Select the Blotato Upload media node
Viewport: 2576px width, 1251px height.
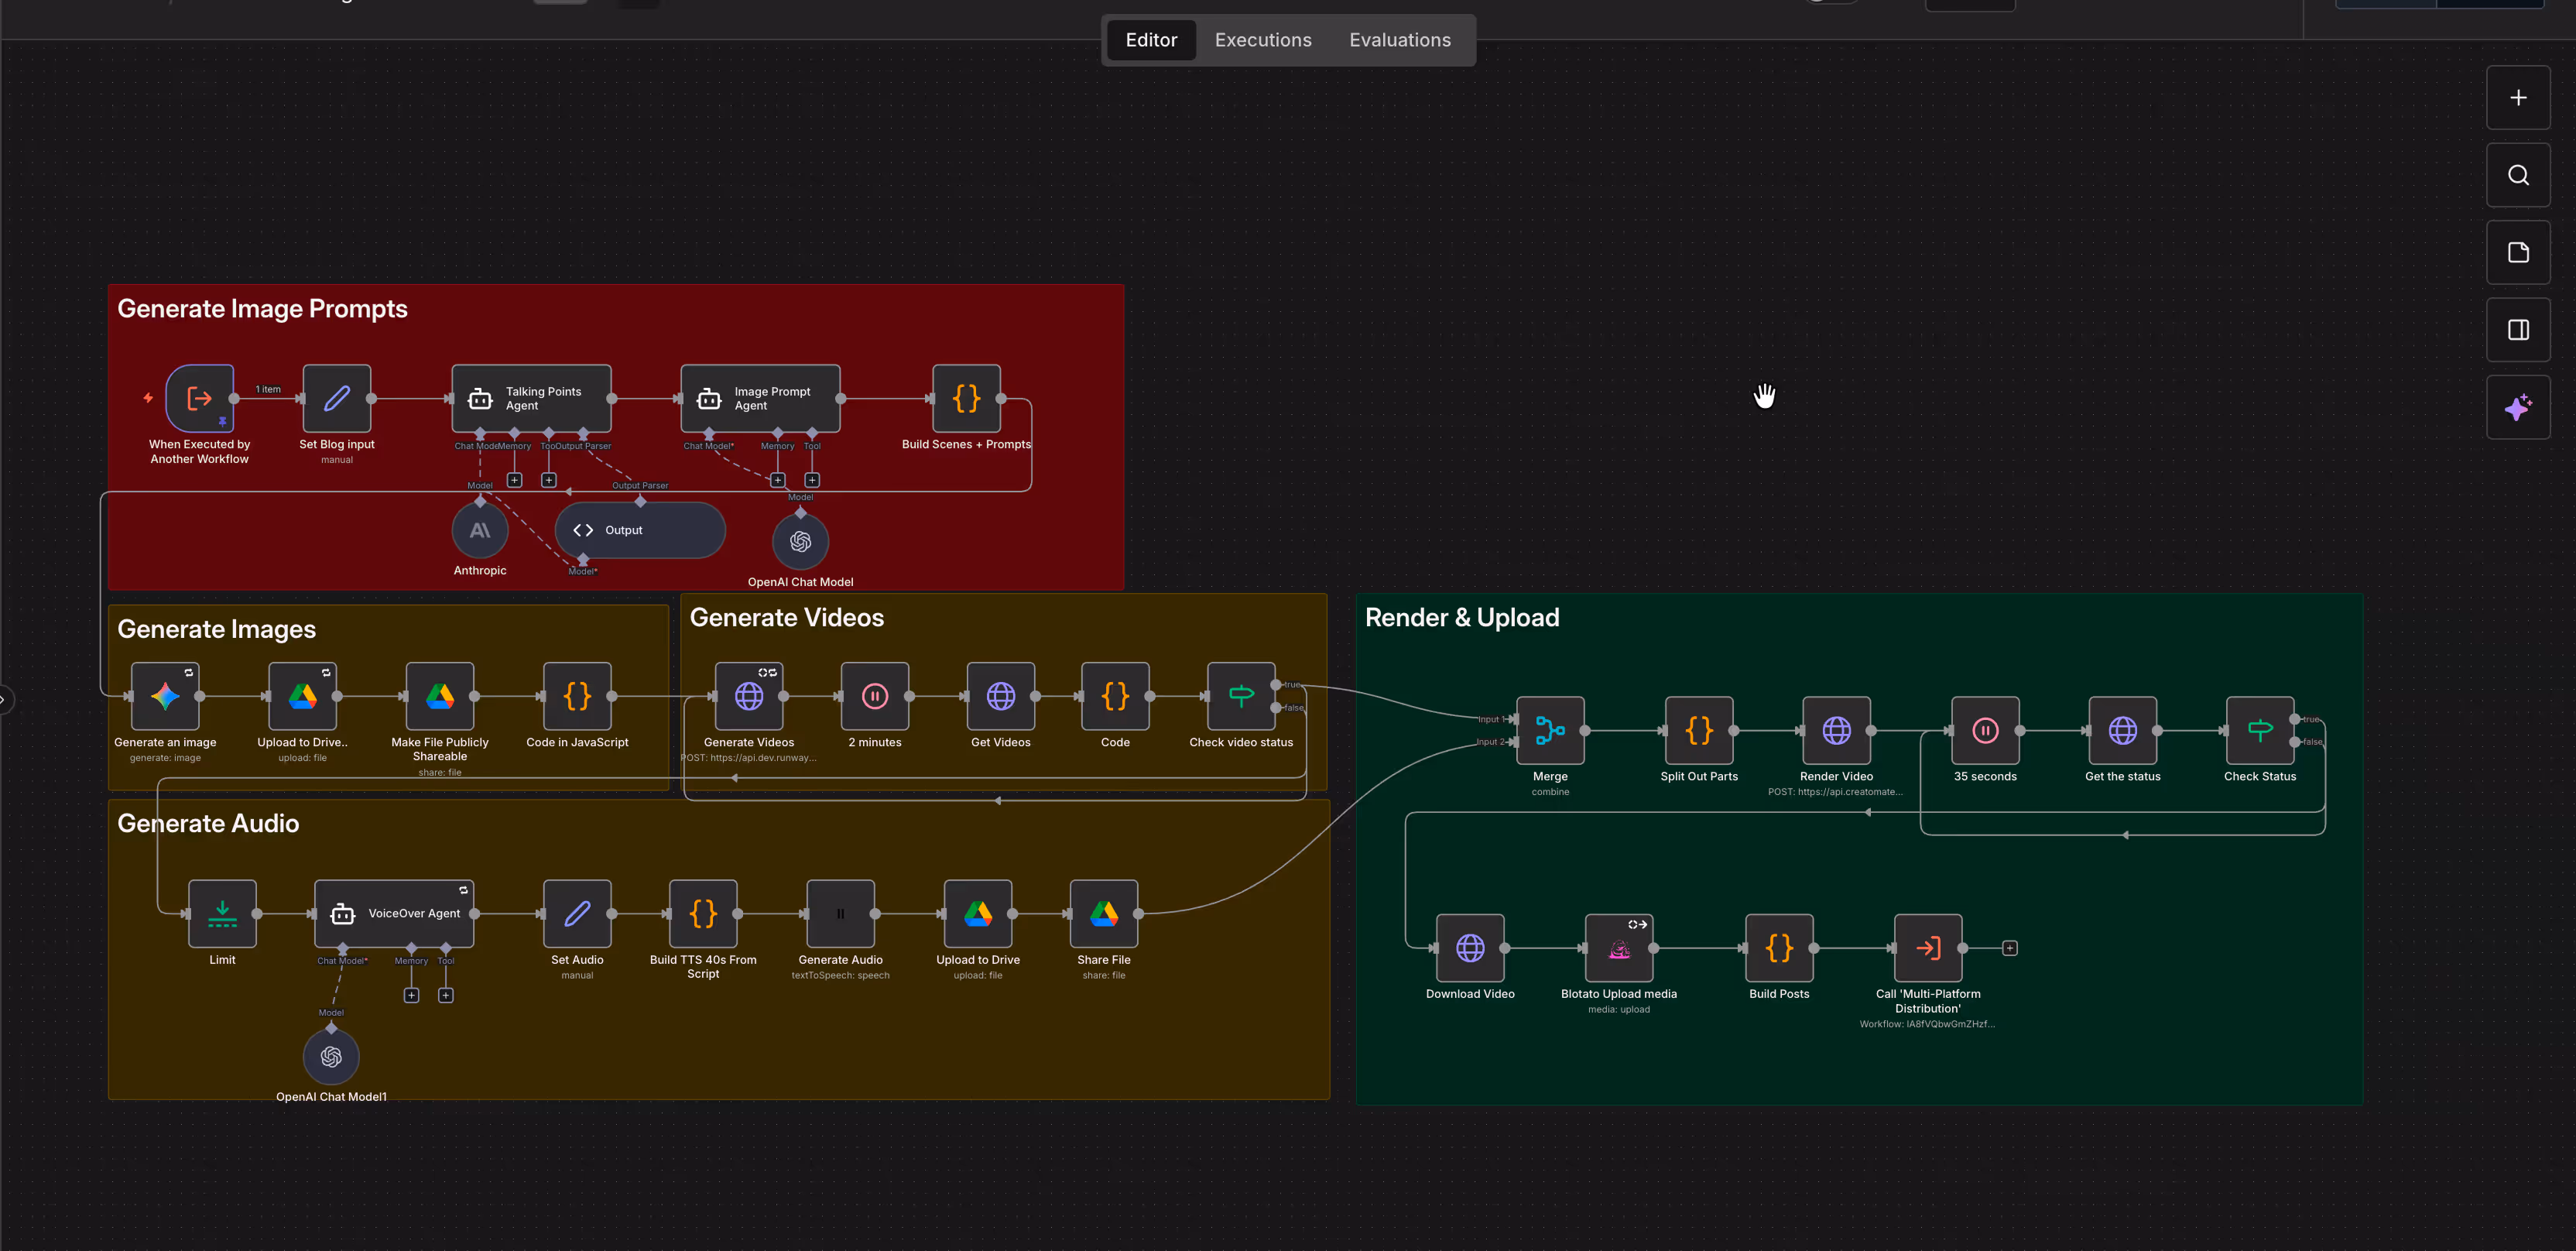click(x=1618, y=948)
